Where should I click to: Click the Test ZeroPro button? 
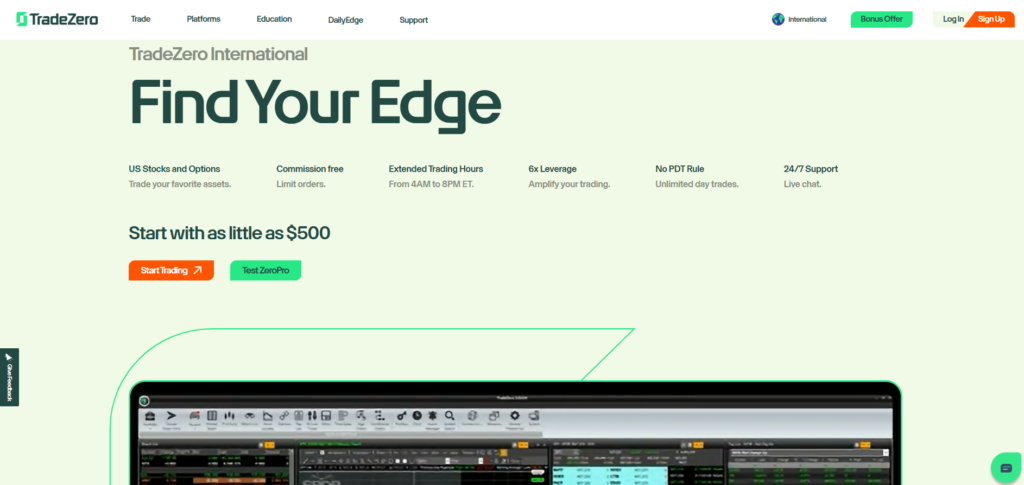[x=265, y=270]
